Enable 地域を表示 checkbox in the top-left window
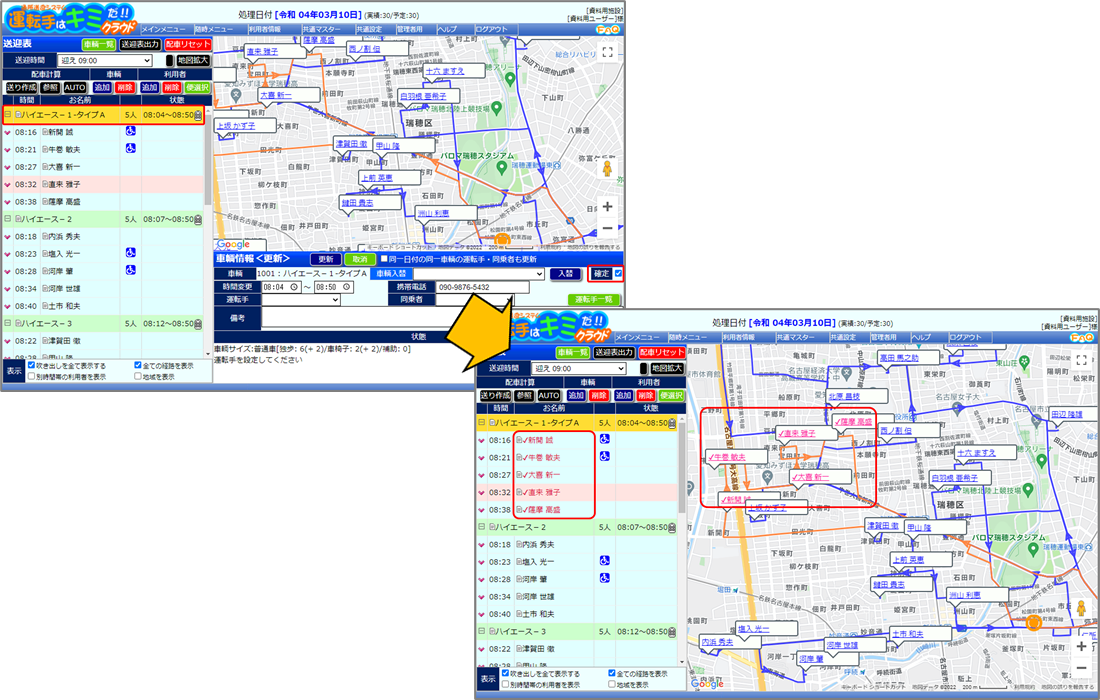This screenshot has width=1100, height=700. click(138, 377)
